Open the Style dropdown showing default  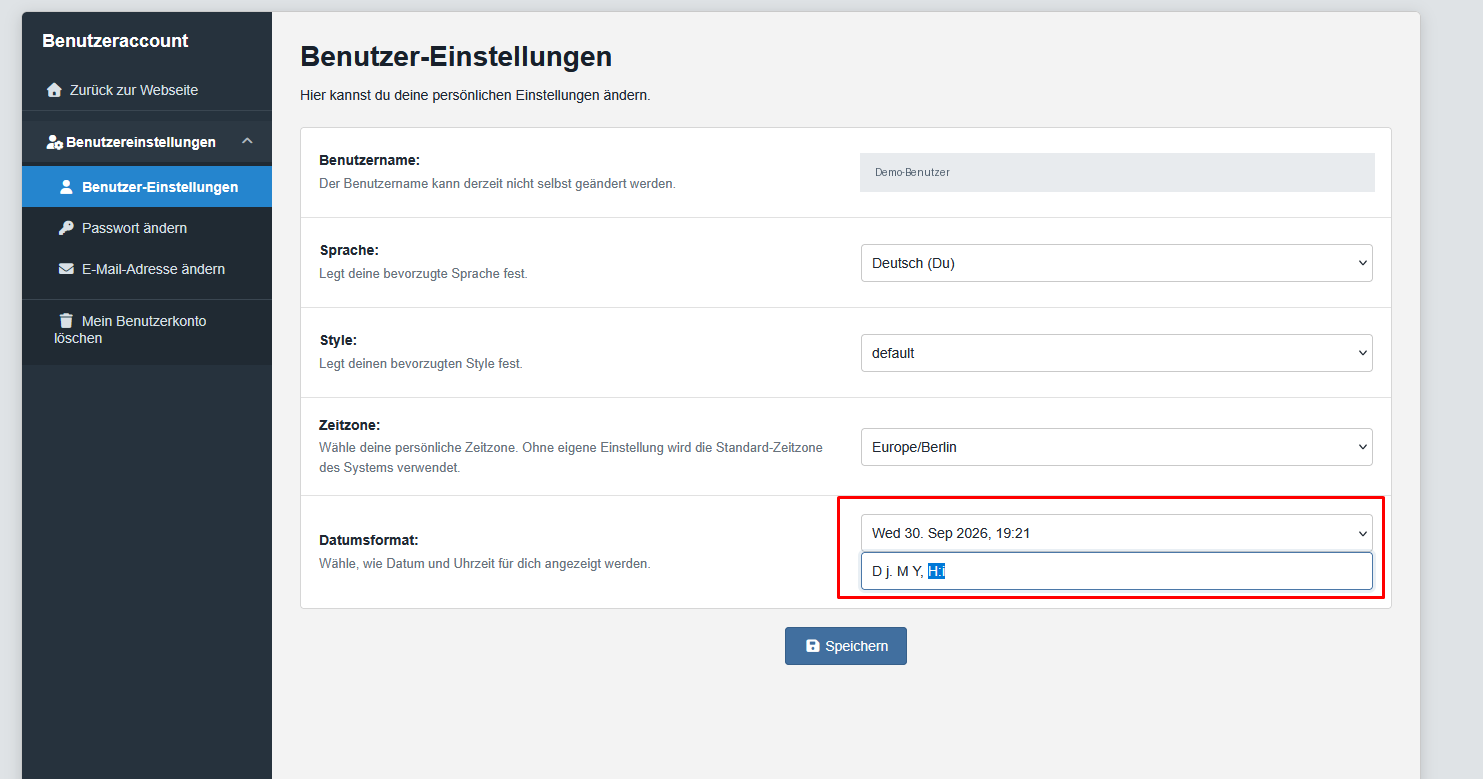click(x=1116, y=353)
